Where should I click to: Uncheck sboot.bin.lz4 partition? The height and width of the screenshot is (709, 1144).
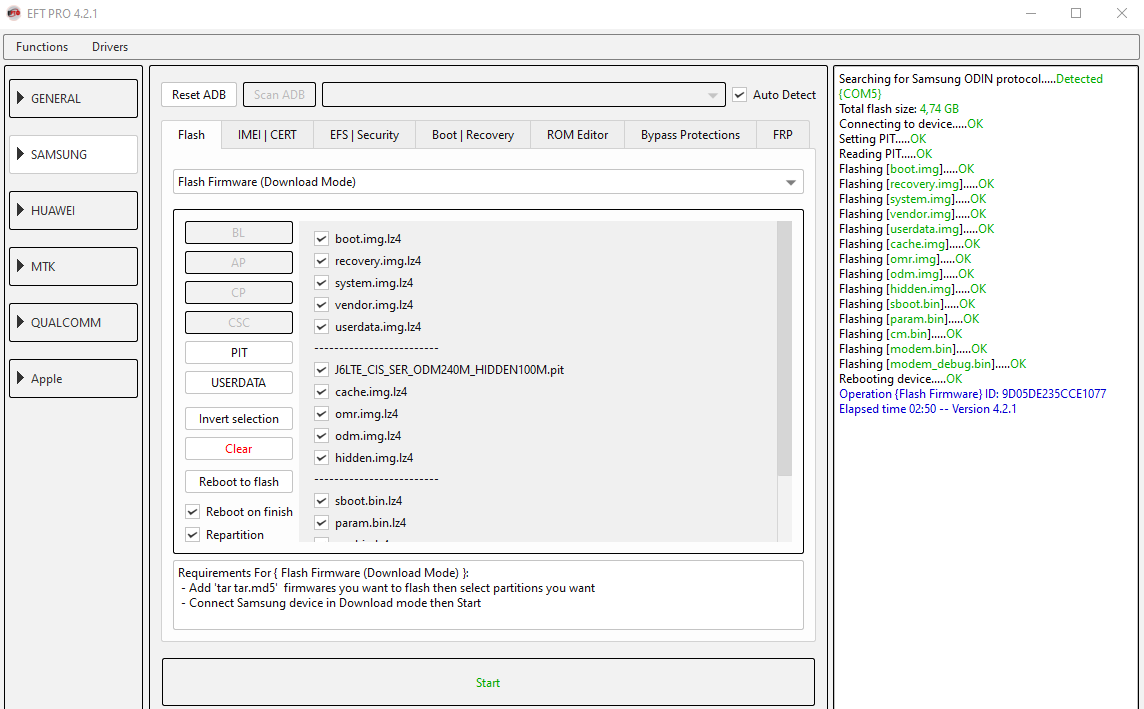point(321,500)
